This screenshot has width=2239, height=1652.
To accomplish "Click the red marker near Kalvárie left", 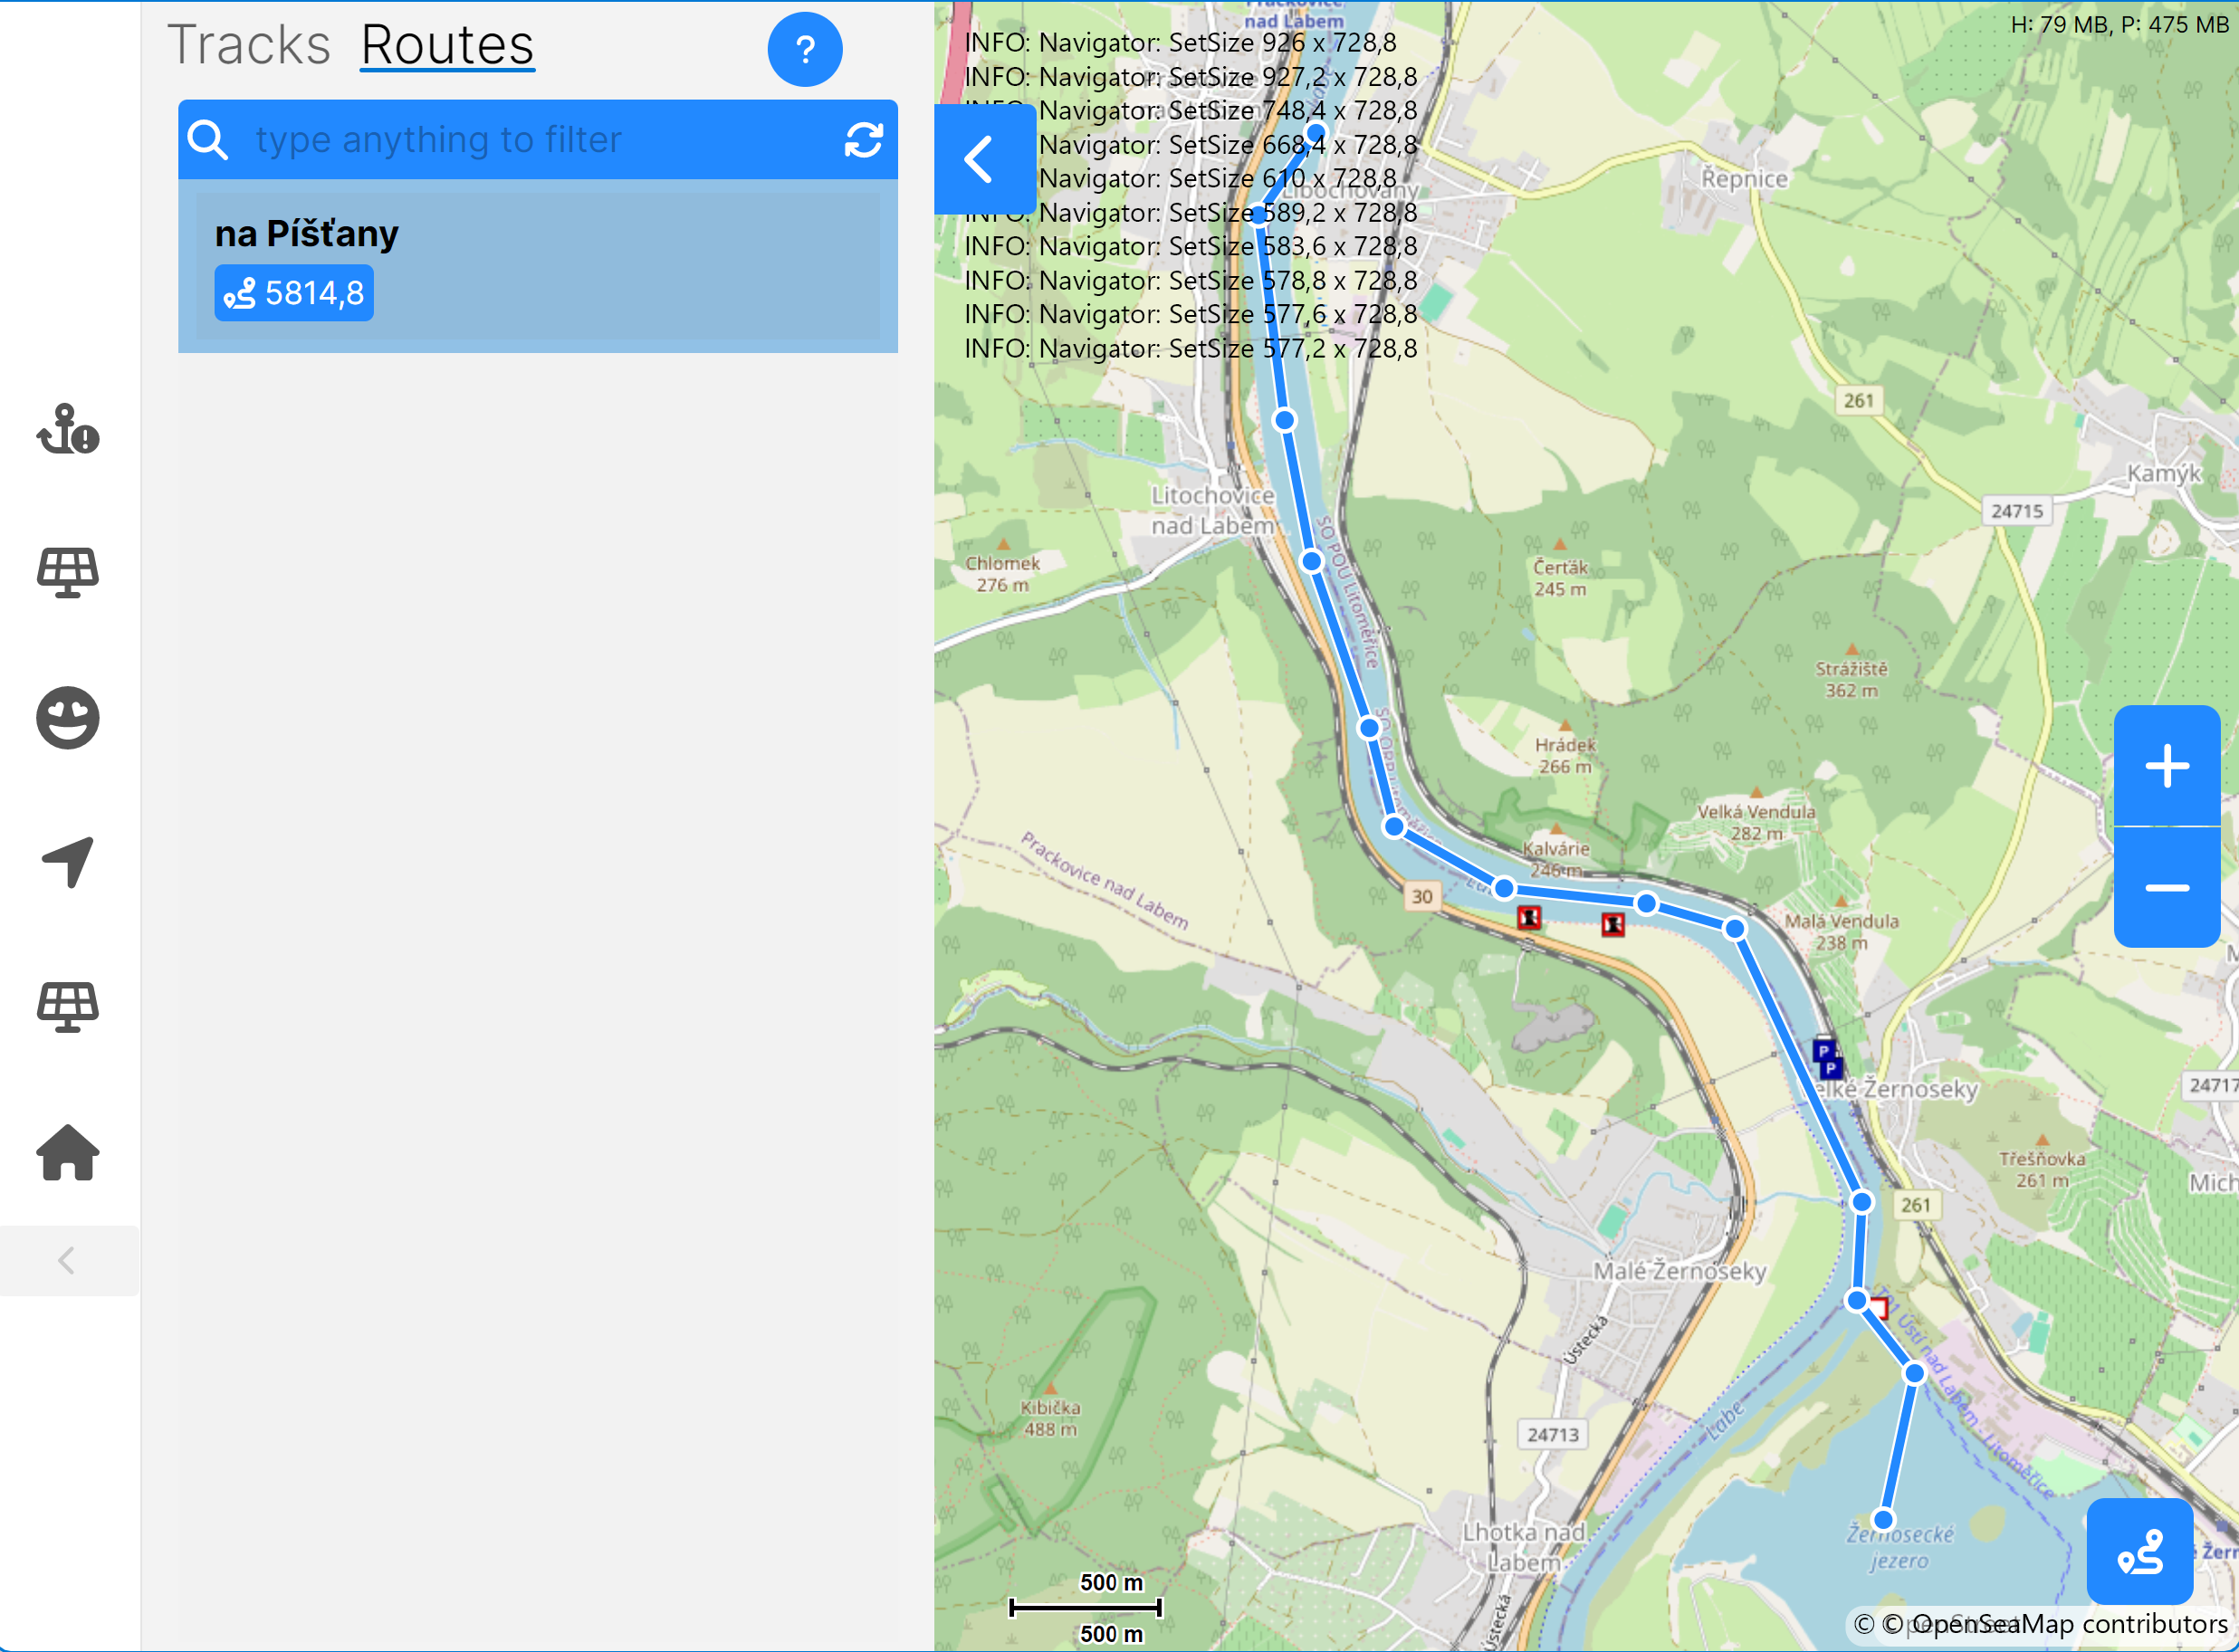I will click(x=1529, y=917).
